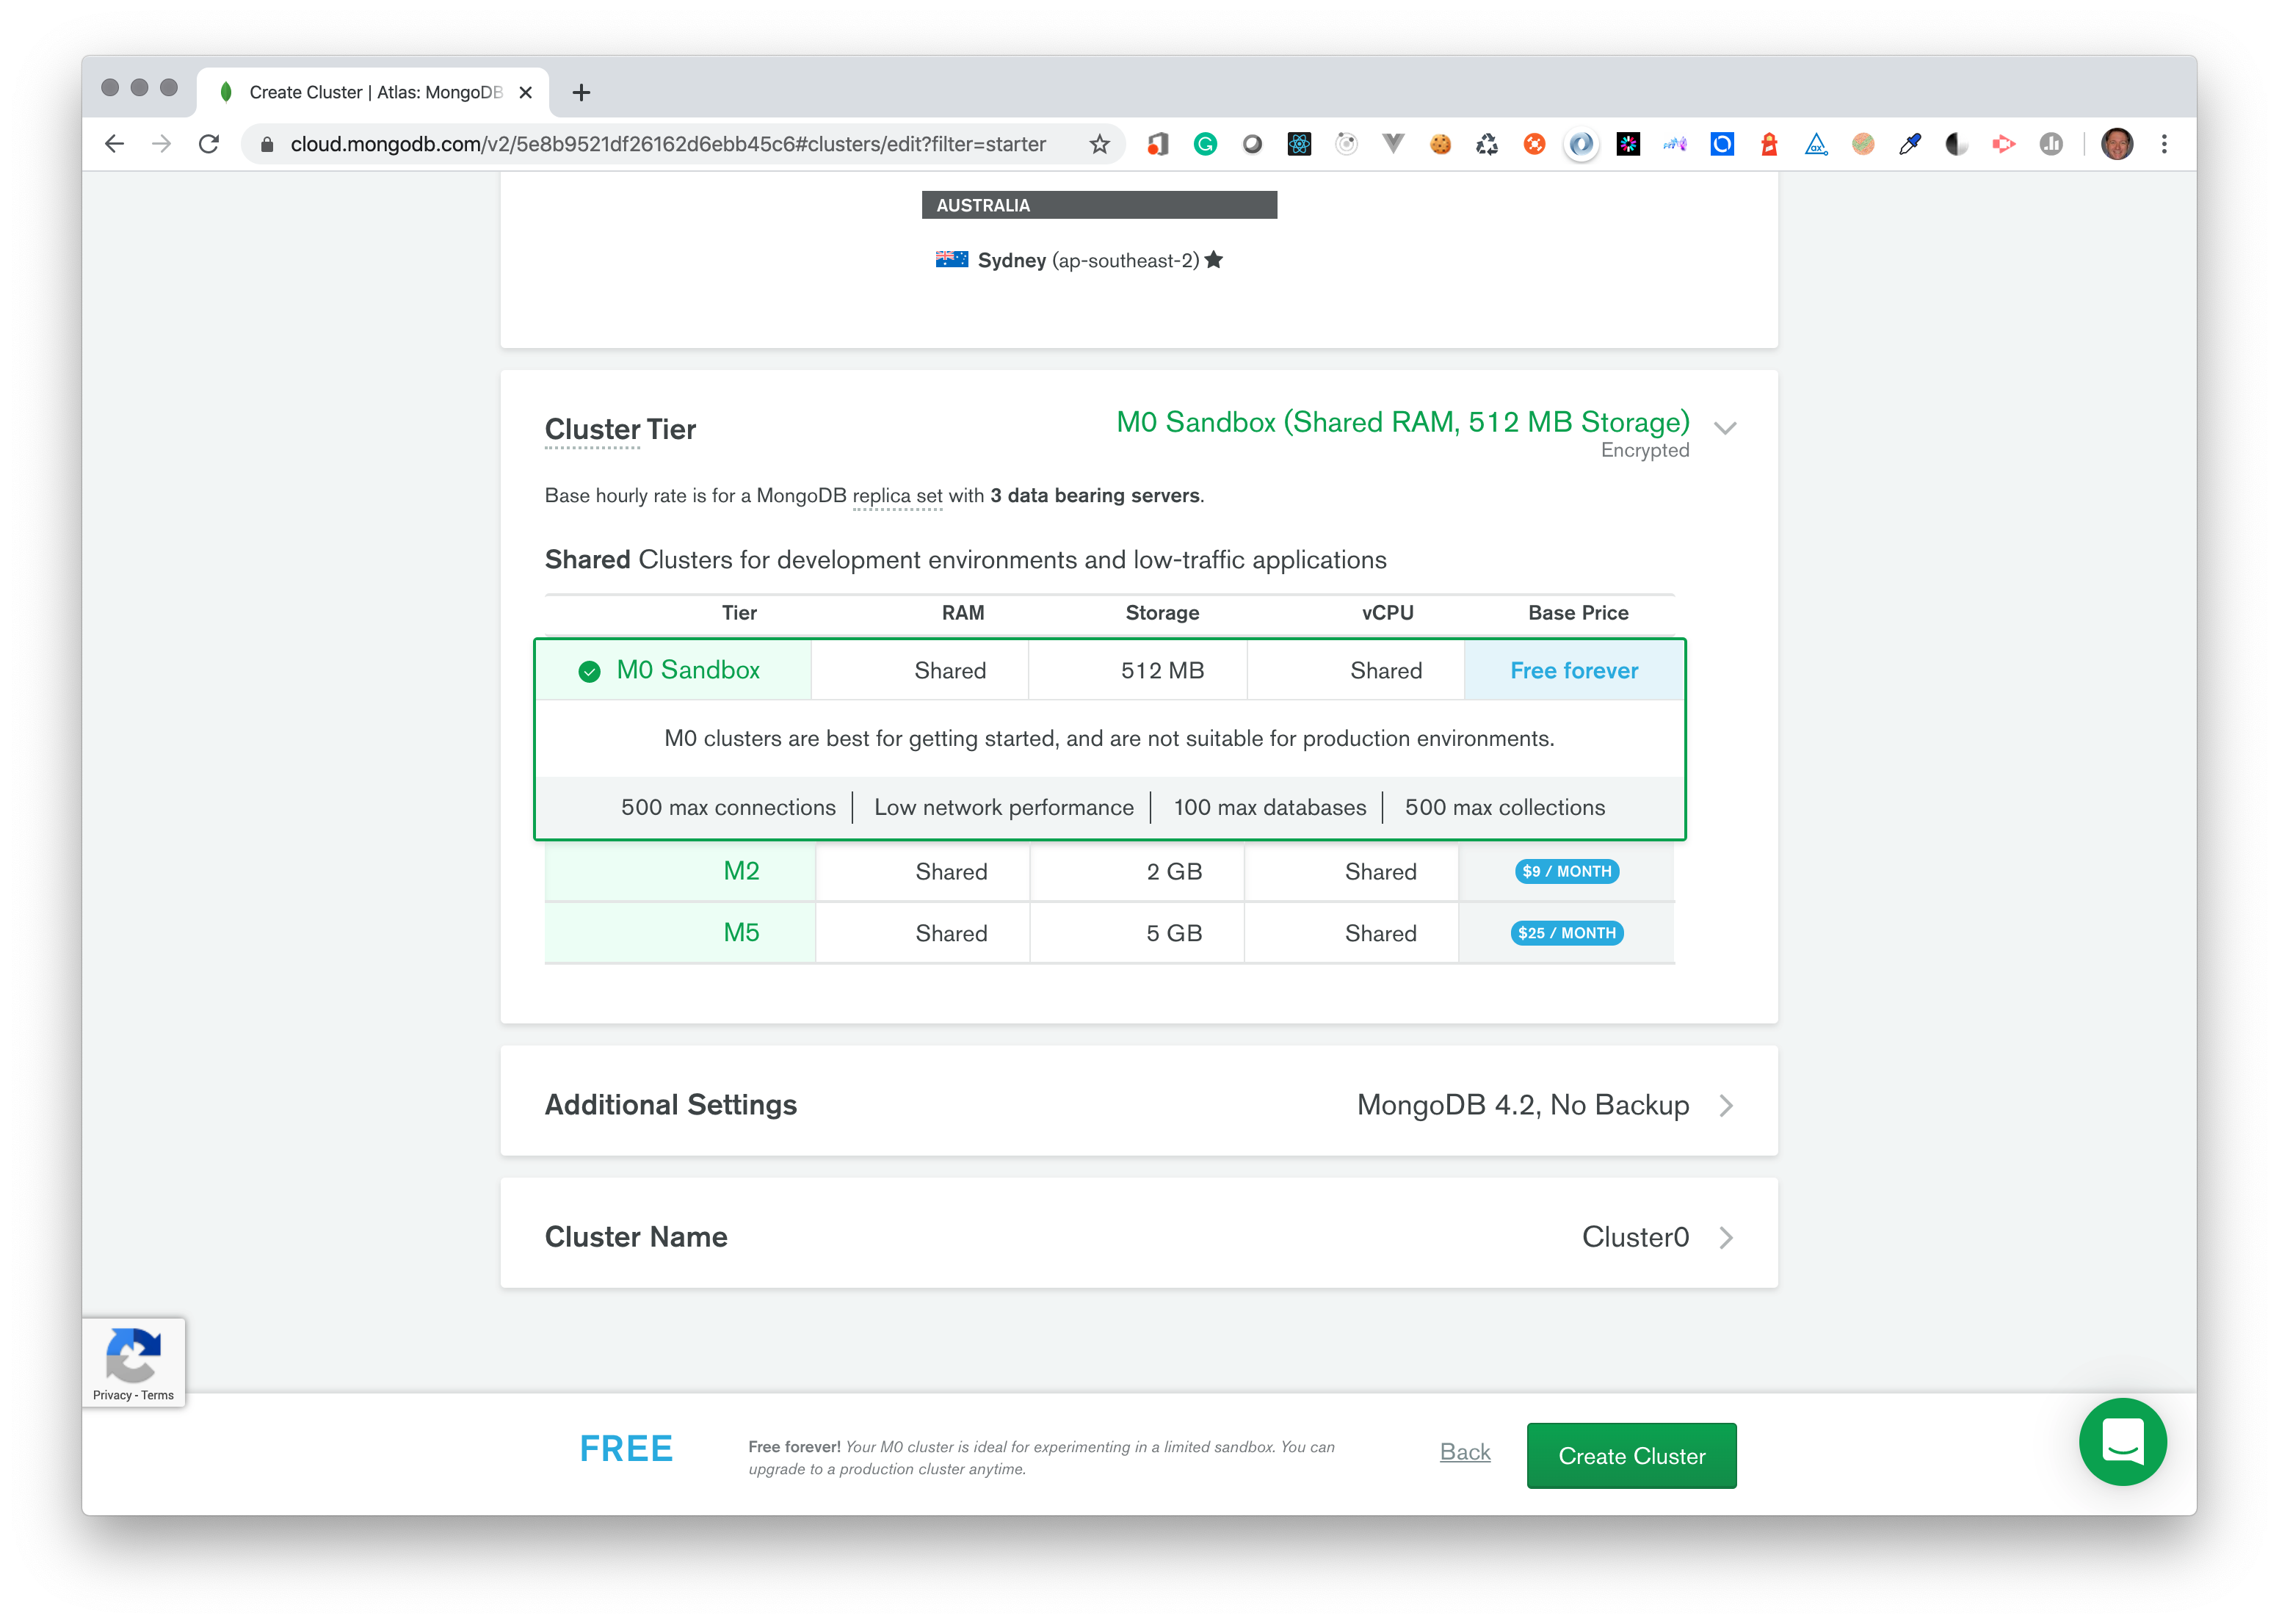Click the reCAPTCHA badge icon
This screenshot has height=1624, width=2279.
[133, 1355]
